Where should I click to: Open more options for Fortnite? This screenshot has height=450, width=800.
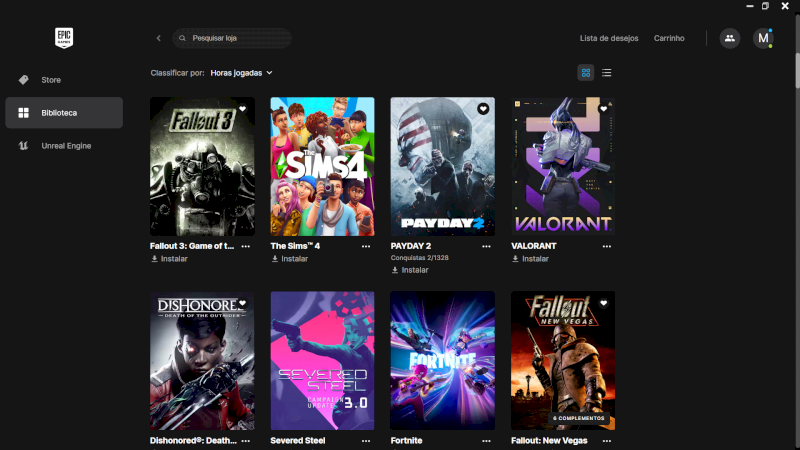coord(486,441)
